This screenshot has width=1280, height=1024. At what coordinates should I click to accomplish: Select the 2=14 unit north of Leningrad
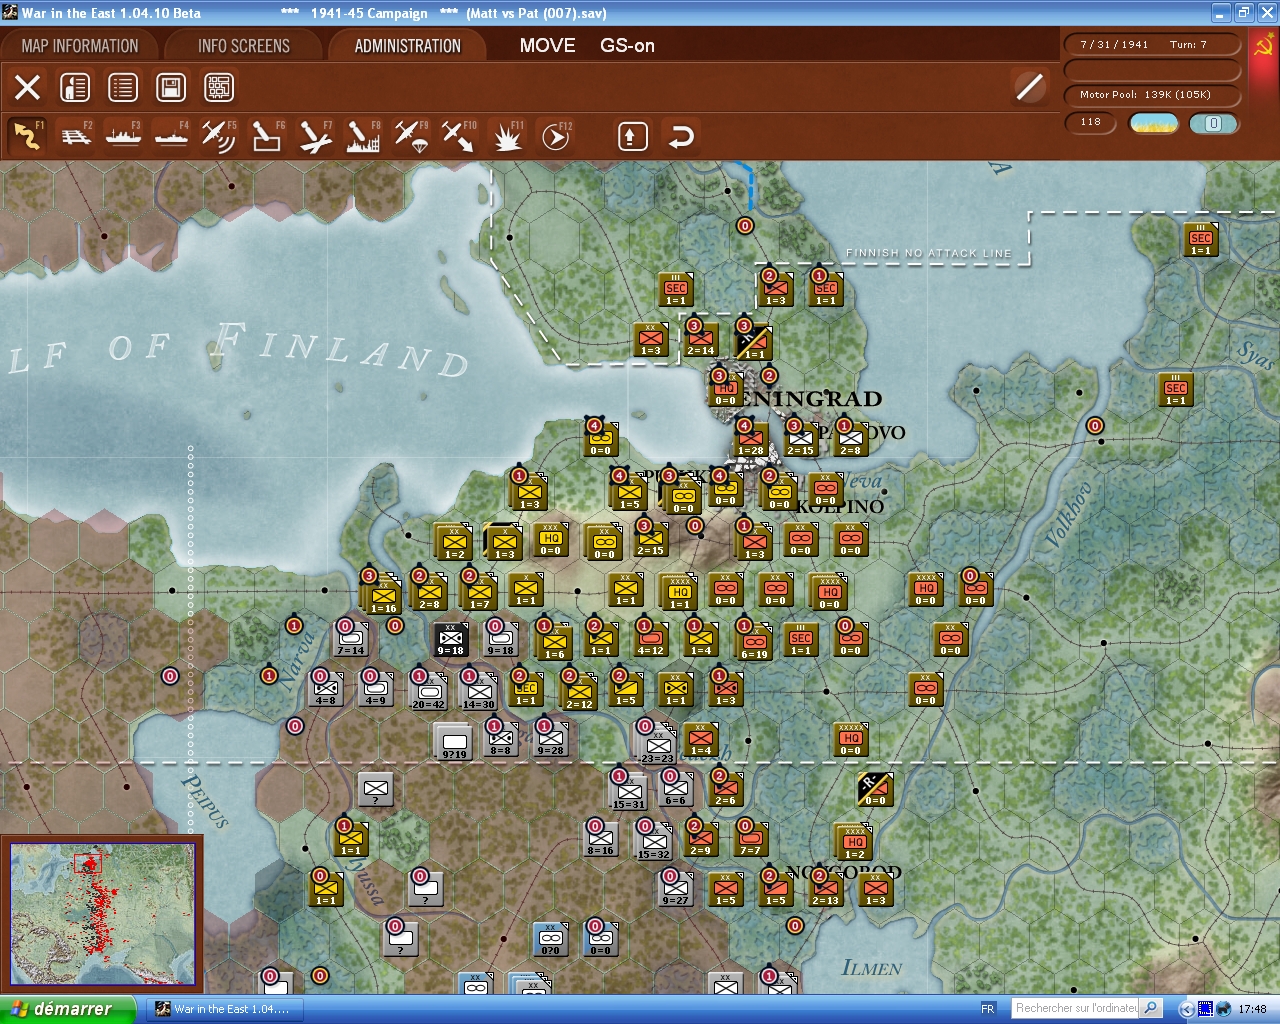pyautogui.click(x=701, y=340)
